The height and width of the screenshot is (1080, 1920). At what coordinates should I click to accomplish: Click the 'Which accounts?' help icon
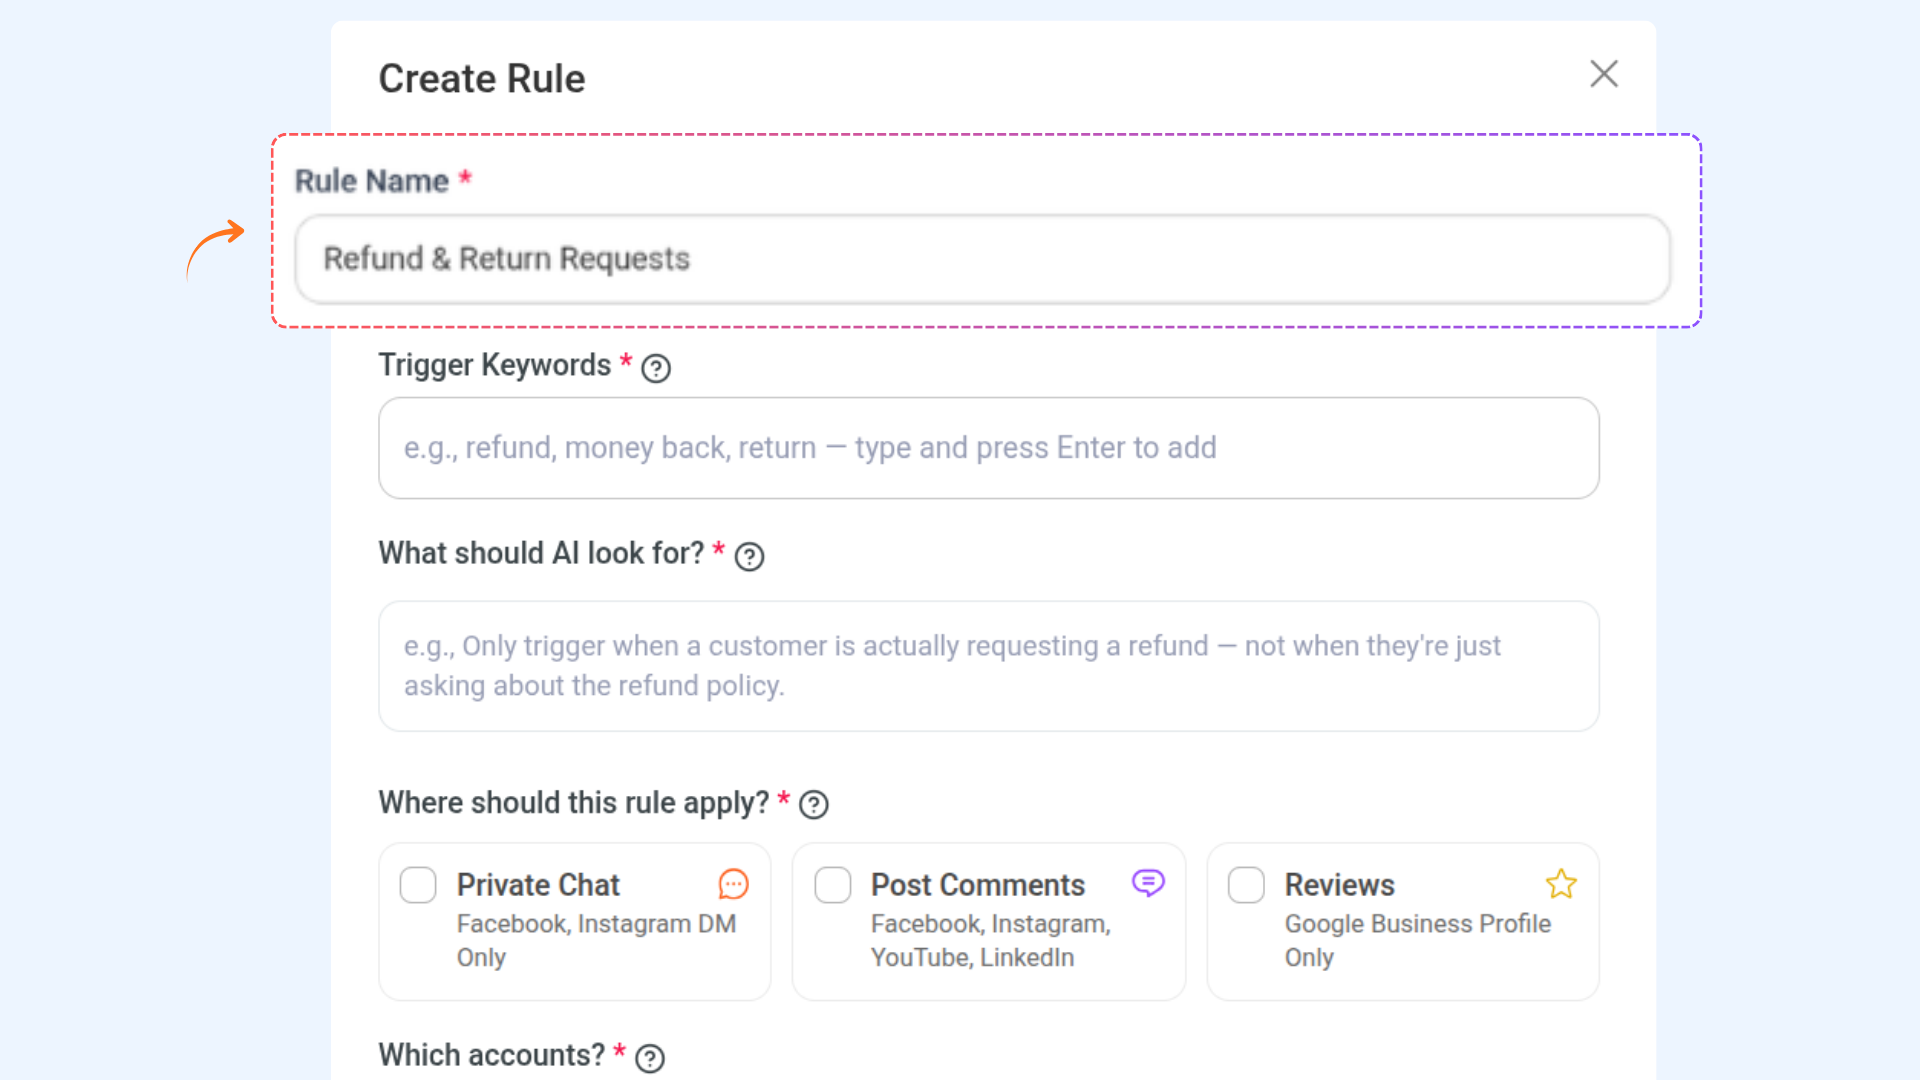(x=650, y=1058)
